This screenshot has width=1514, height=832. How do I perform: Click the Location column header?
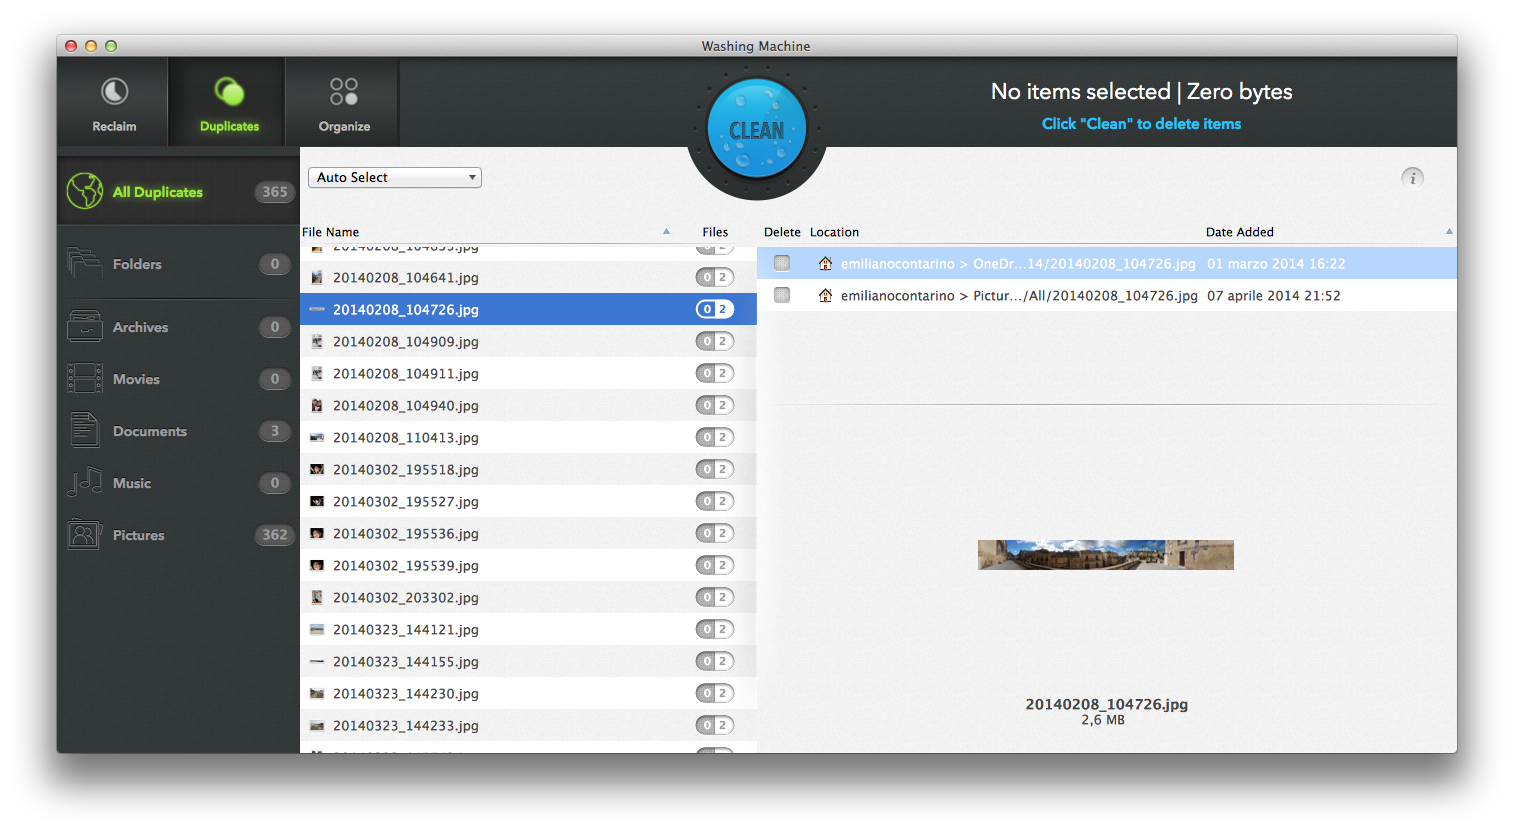tap(834, 232)
